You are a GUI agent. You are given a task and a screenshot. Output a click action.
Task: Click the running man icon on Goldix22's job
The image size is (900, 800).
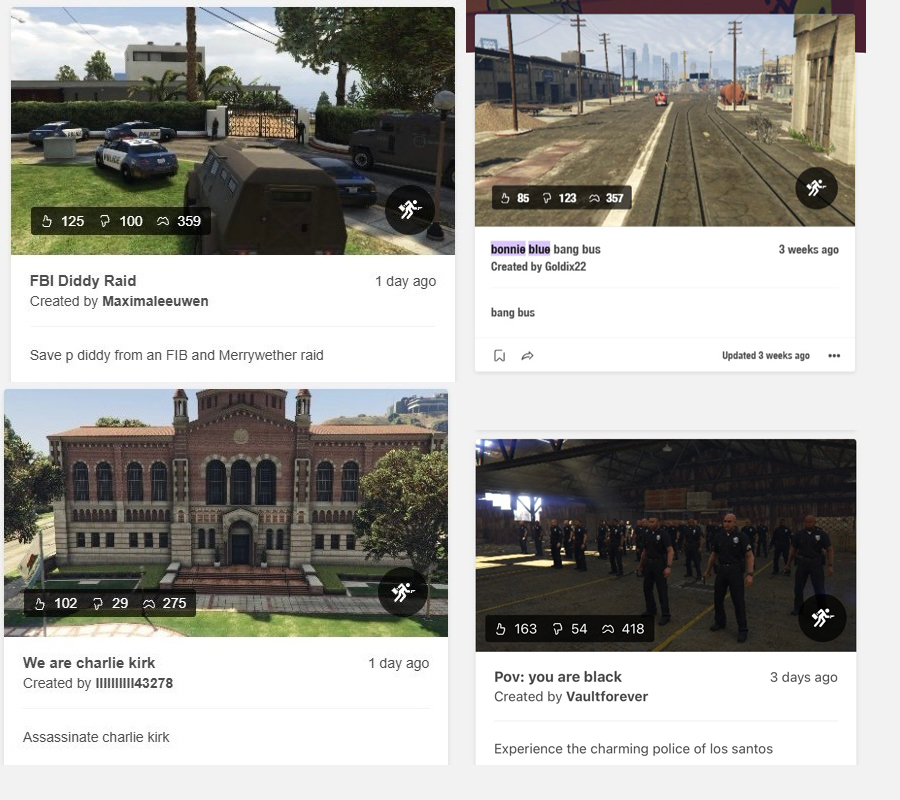[x=816, y=187]
